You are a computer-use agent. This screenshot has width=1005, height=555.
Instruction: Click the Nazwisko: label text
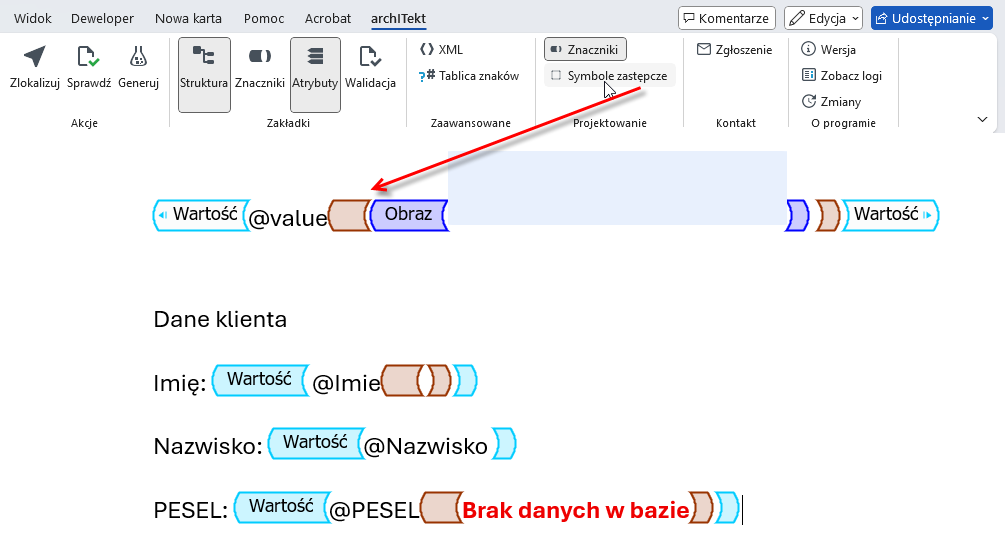(x=208, y=446)
